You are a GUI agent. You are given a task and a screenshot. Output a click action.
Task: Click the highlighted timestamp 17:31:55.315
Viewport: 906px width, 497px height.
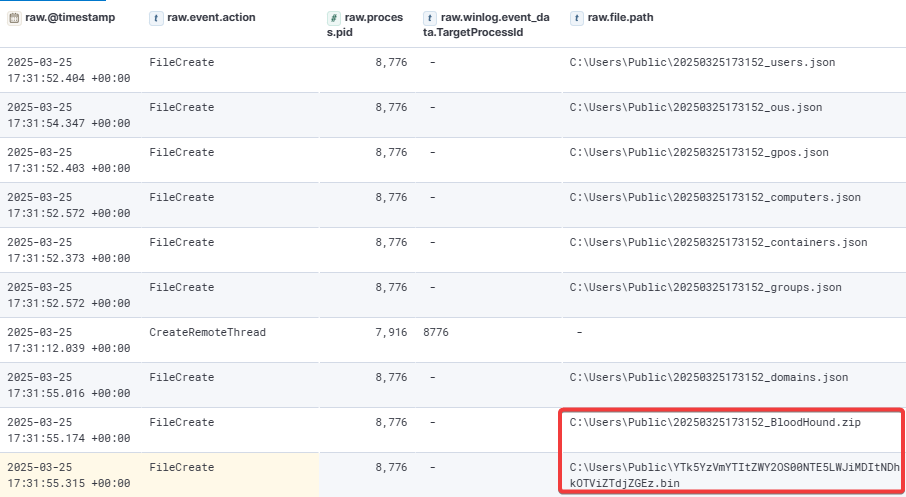click(x=69, y=475)
